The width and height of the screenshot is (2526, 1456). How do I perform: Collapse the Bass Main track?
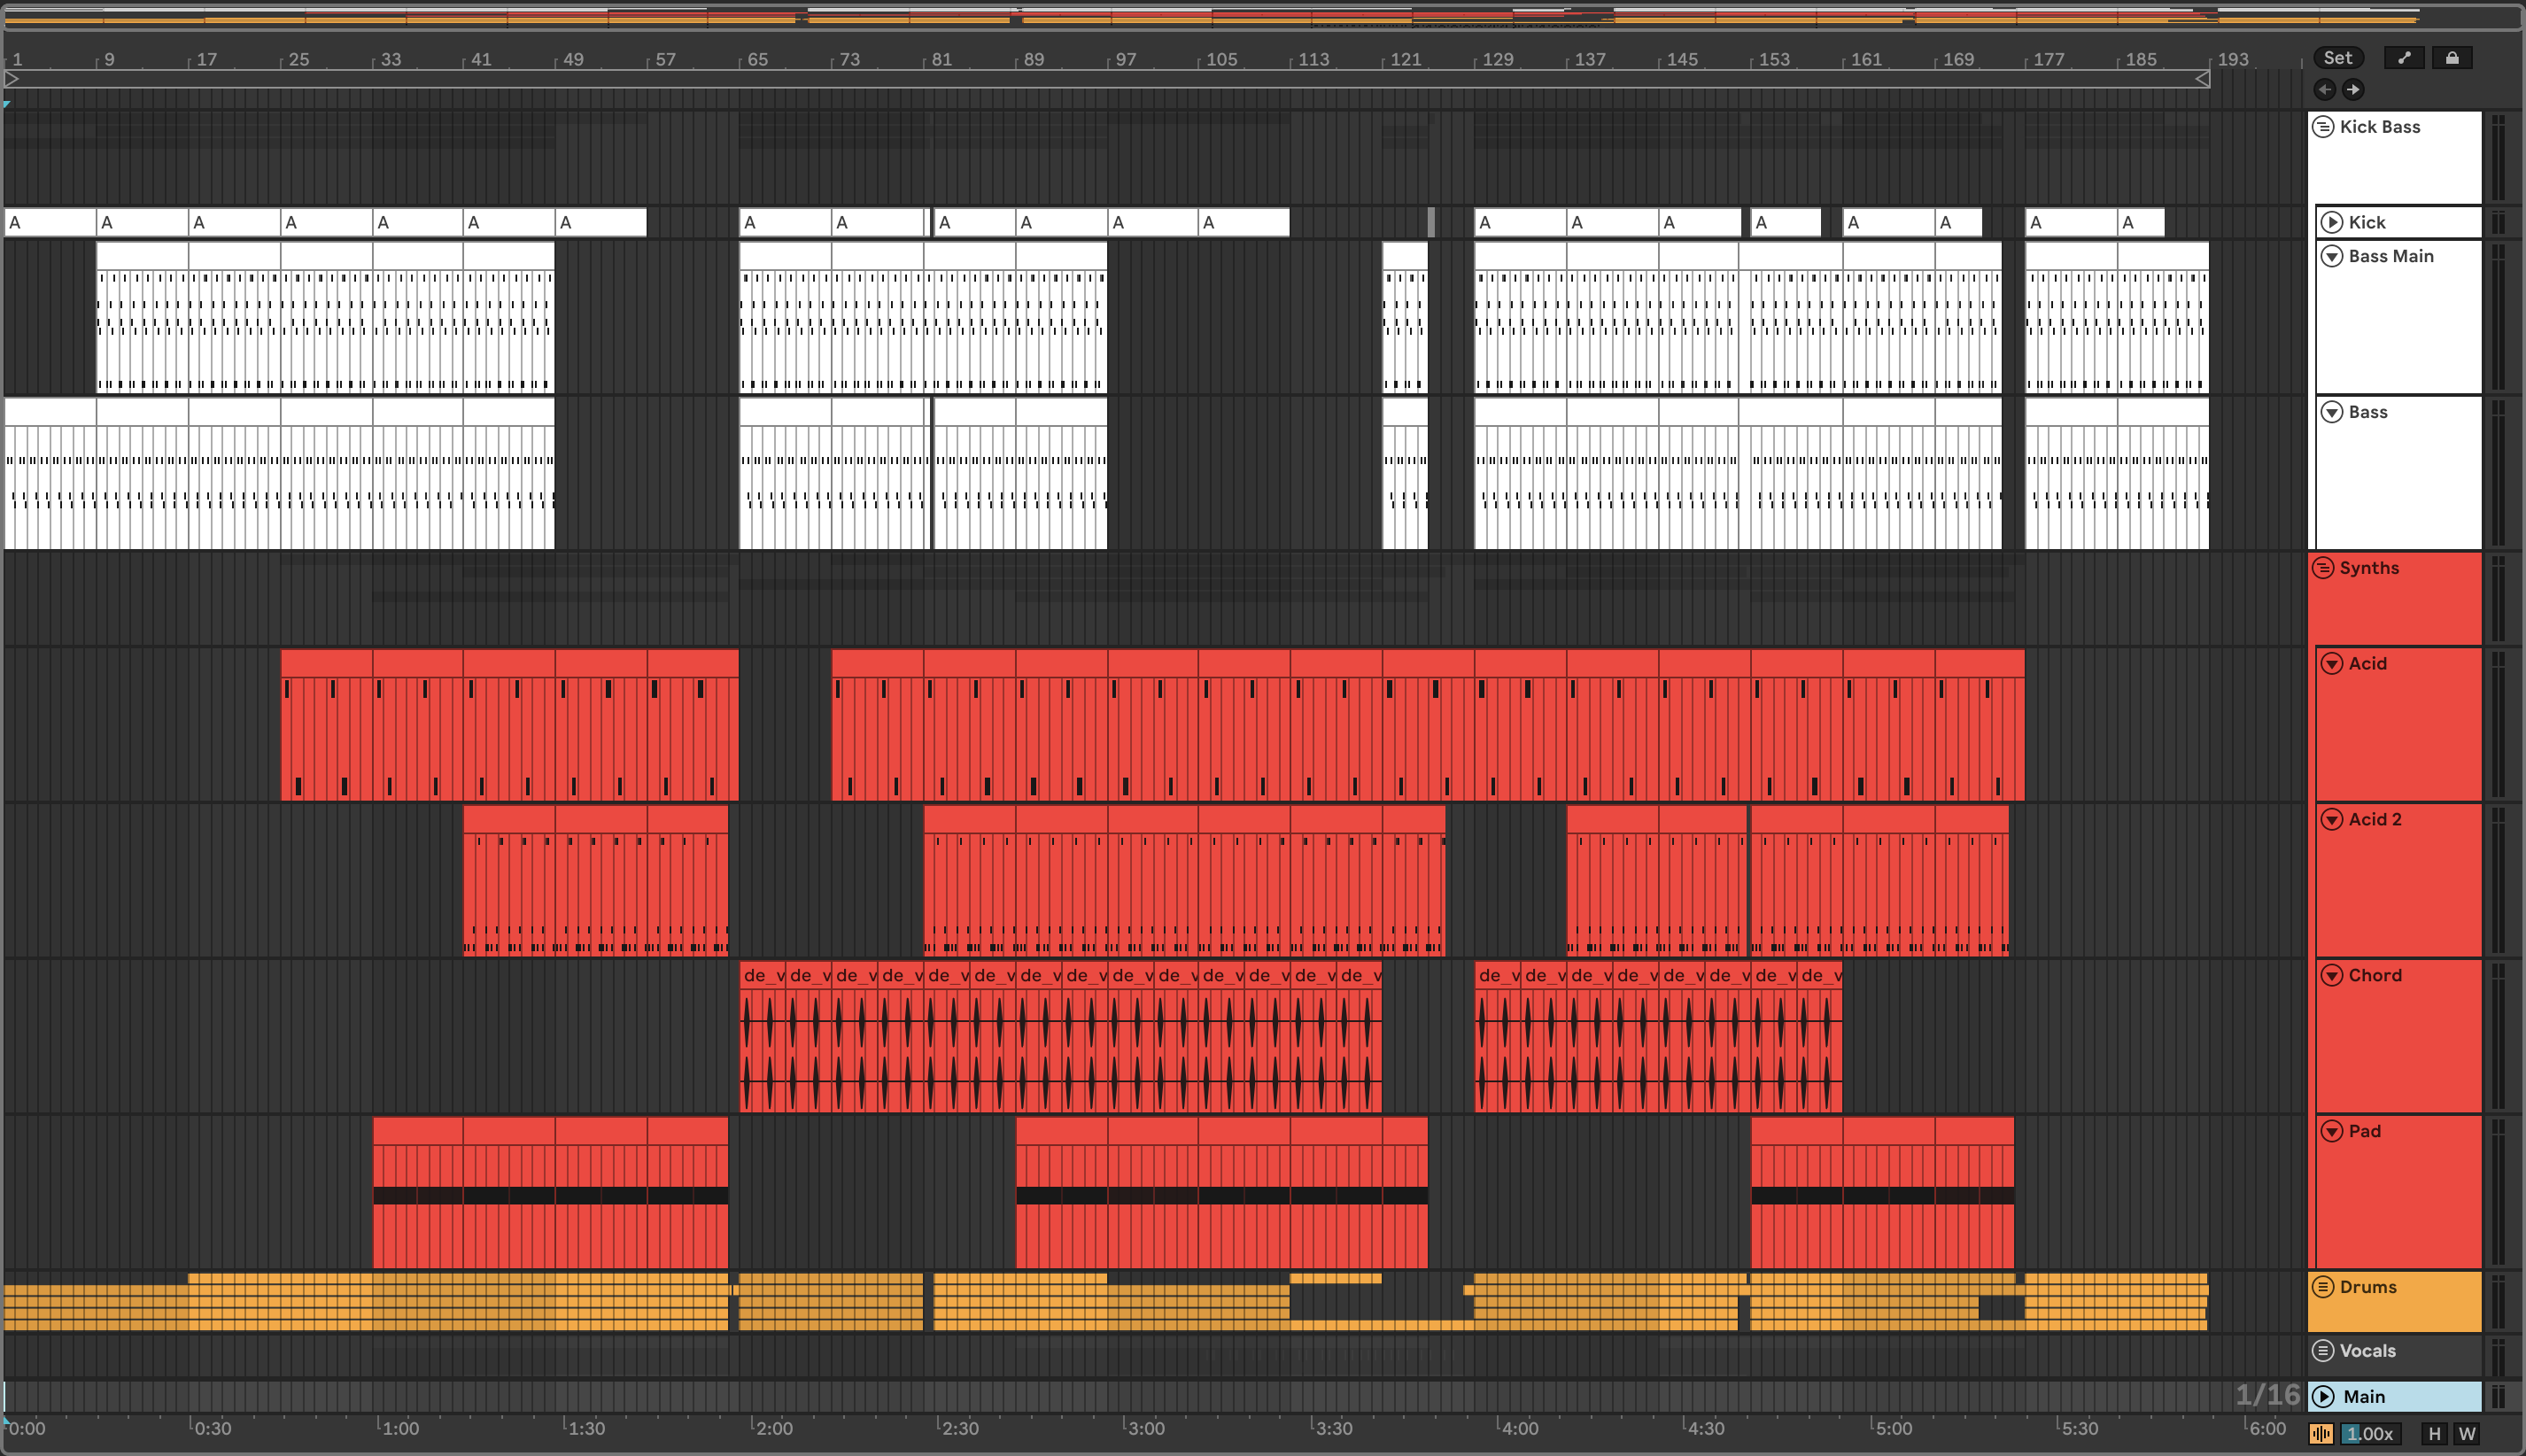(x=2332, y=256)
